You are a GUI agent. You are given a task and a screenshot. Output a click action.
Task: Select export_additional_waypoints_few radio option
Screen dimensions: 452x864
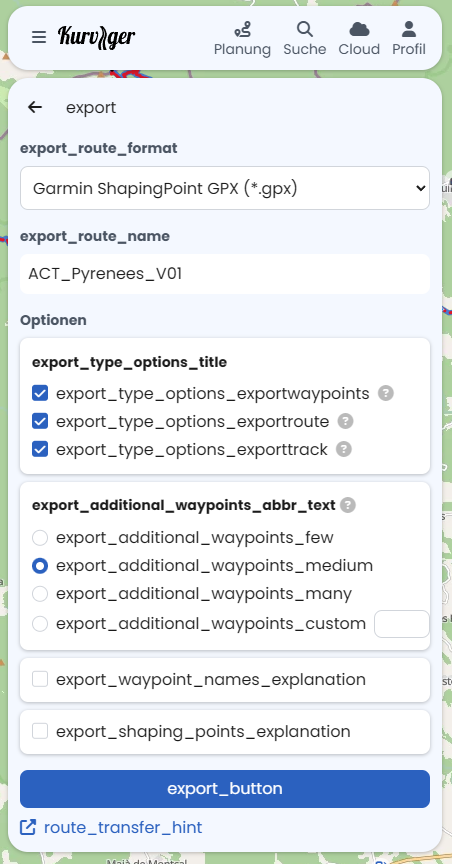pyautogui.click(x=40, y=537)
